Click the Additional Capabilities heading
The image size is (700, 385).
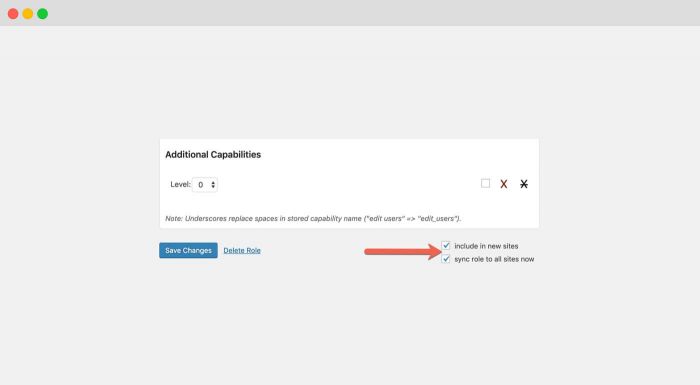coord(213,155)
